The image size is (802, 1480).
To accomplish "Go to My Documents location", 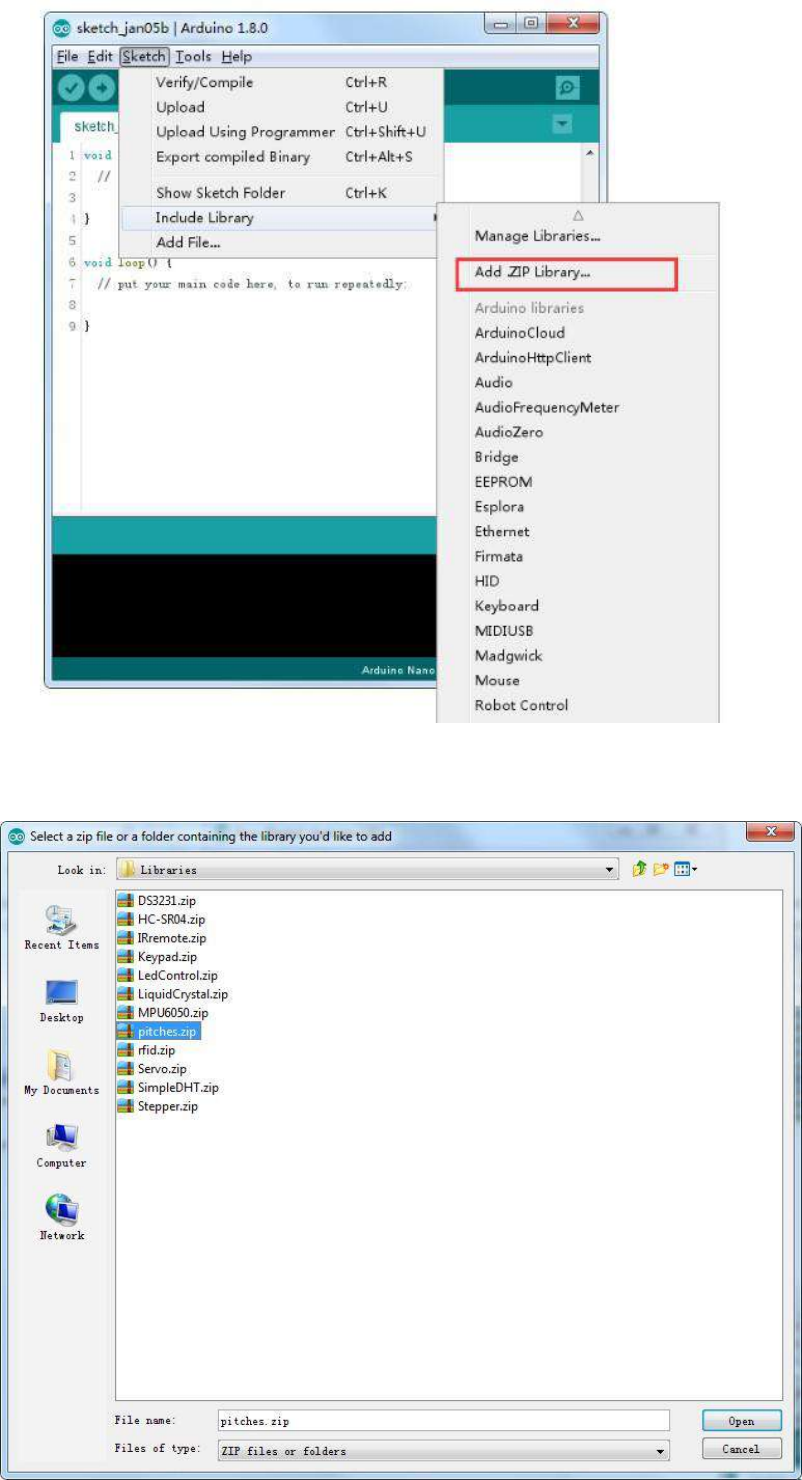I will click(x=62, y=1073).
